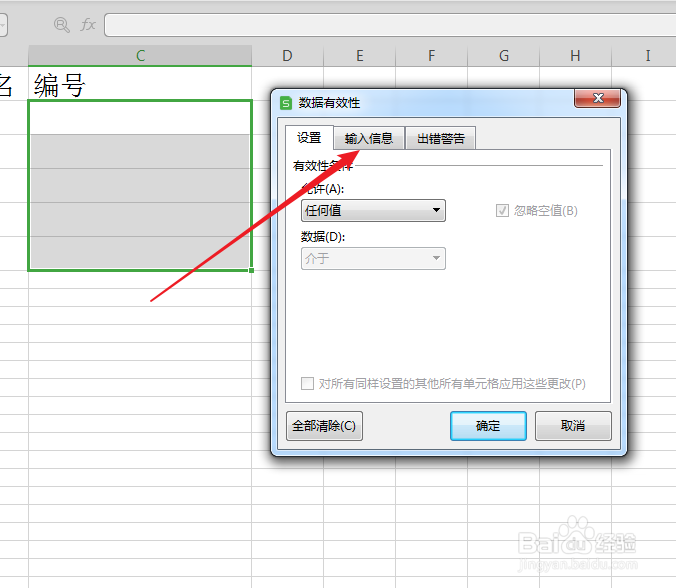
Task: Confirm with the 确定 button
Action: coord(488,426)
